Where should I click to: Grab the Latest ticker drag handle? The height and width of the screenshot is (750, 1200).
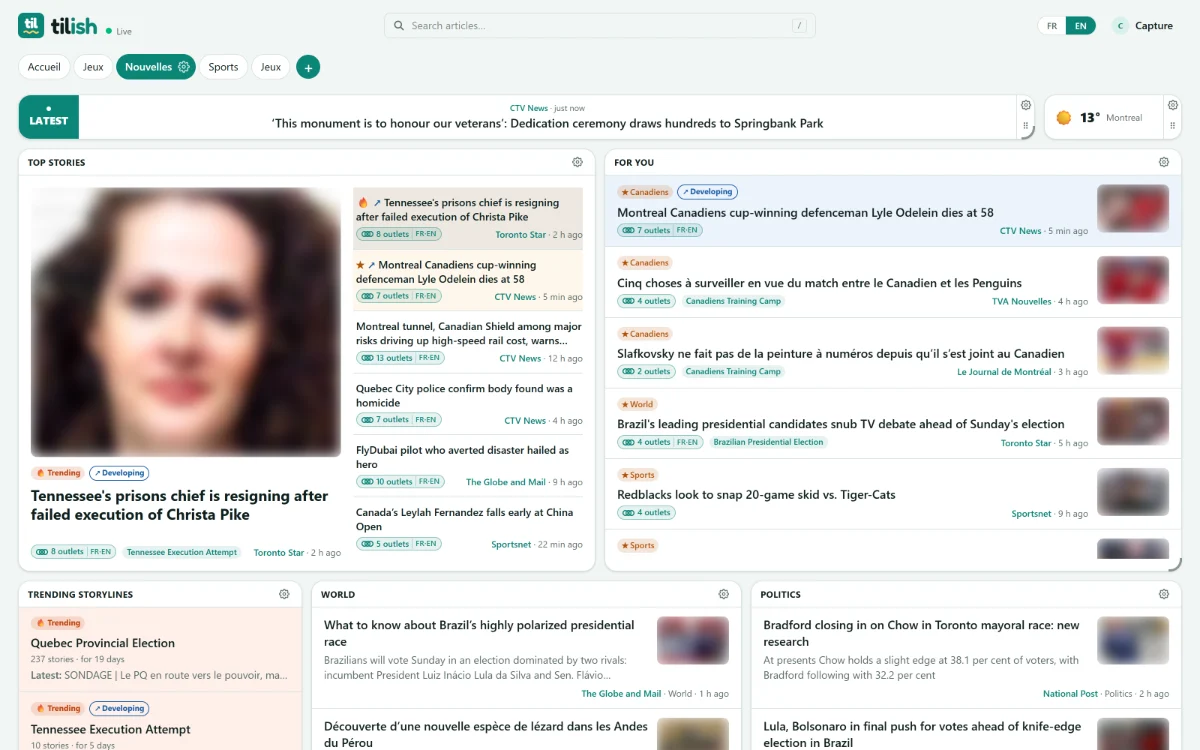coord(1025,127)
